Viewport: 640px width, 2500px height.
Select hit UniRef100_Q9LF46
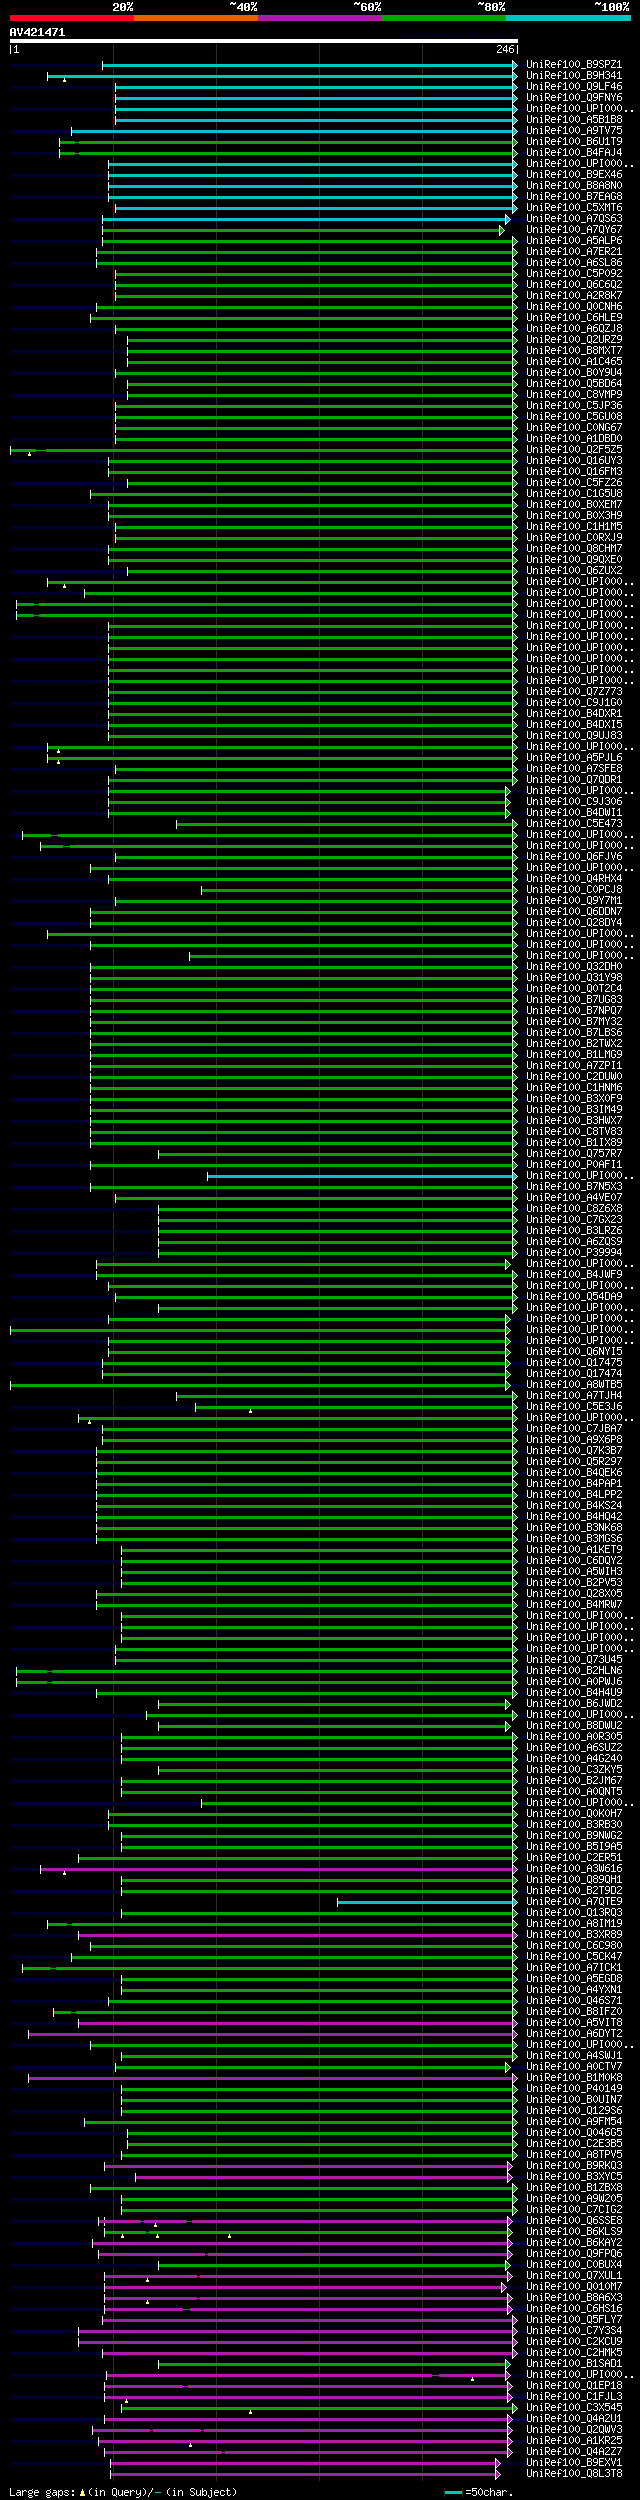(574, 87)
